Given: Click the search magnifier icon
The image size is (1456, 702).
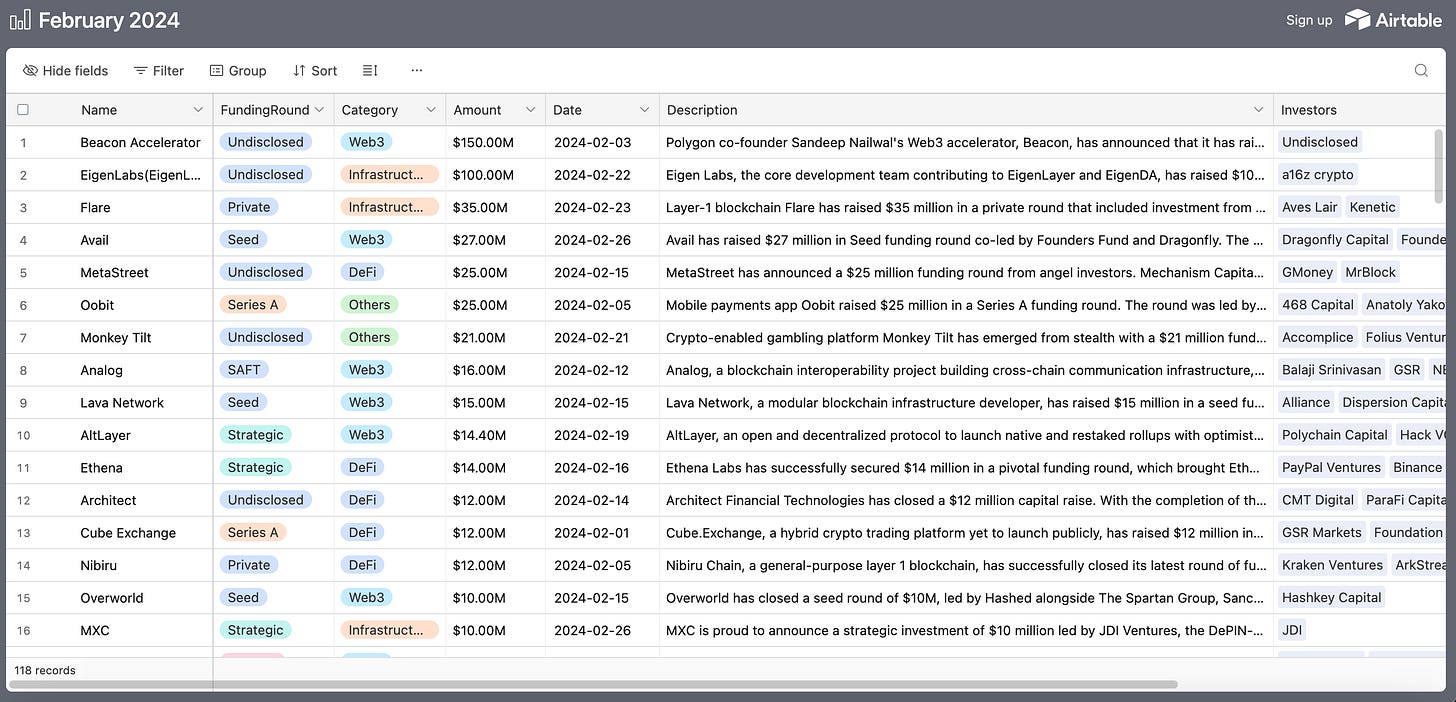Looking at the screenshot, I should click(1421, 71).
